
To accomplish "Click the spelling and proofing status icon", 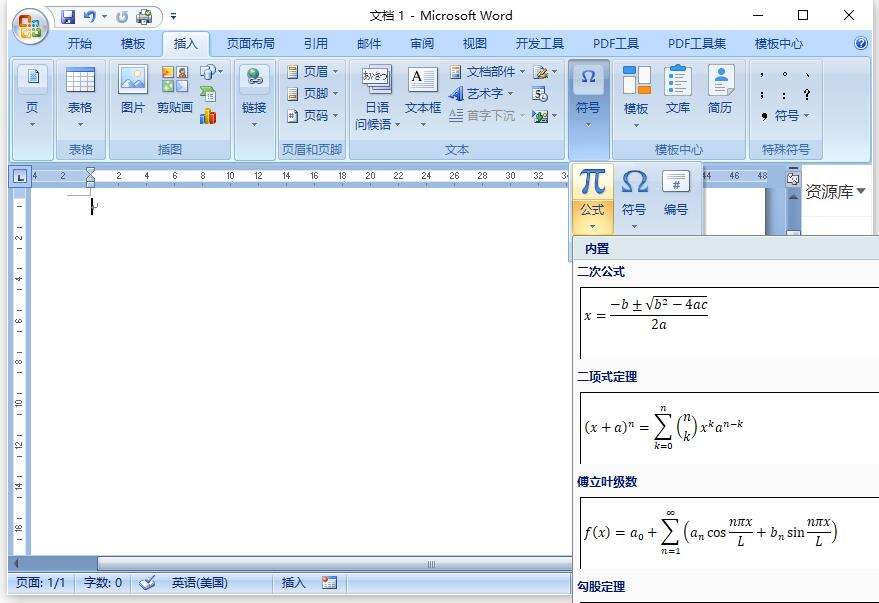I will [147, 583].
